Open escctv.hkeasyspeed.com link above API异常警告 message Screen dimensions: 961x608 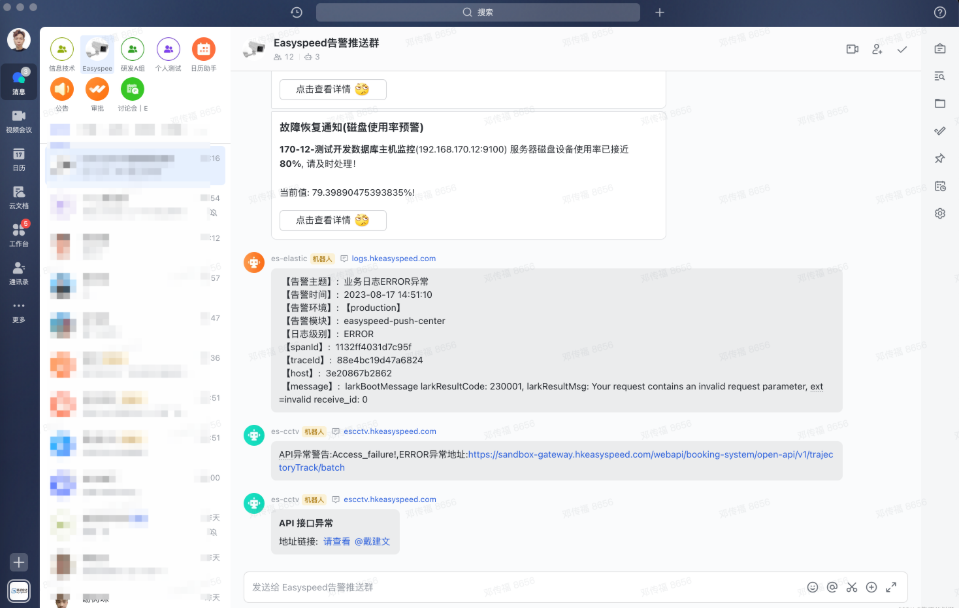tap(390, 431)
